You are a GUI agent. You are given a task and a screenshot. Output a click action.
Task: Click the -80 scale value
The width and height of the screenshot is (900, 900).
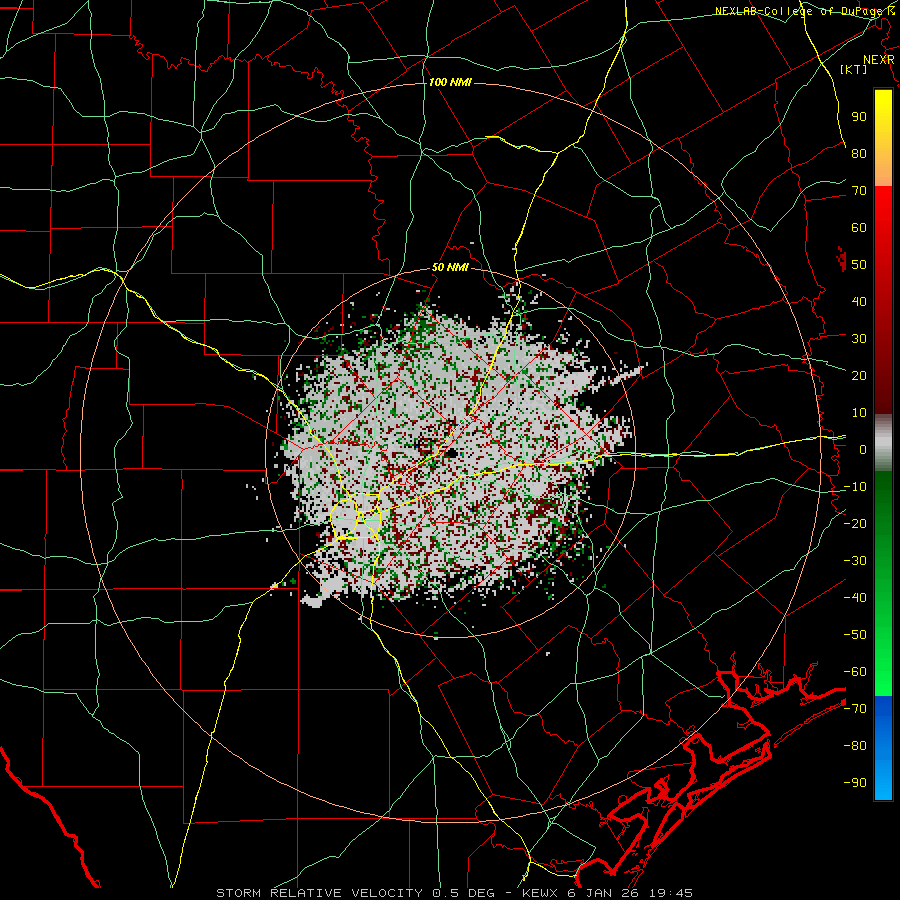pos(855,746)
